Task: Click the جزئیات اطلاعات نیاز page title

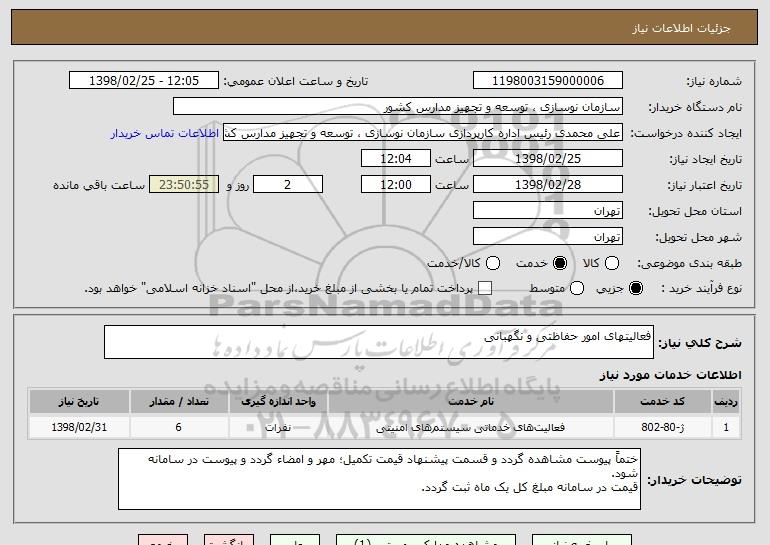Action: coord(681,28)
